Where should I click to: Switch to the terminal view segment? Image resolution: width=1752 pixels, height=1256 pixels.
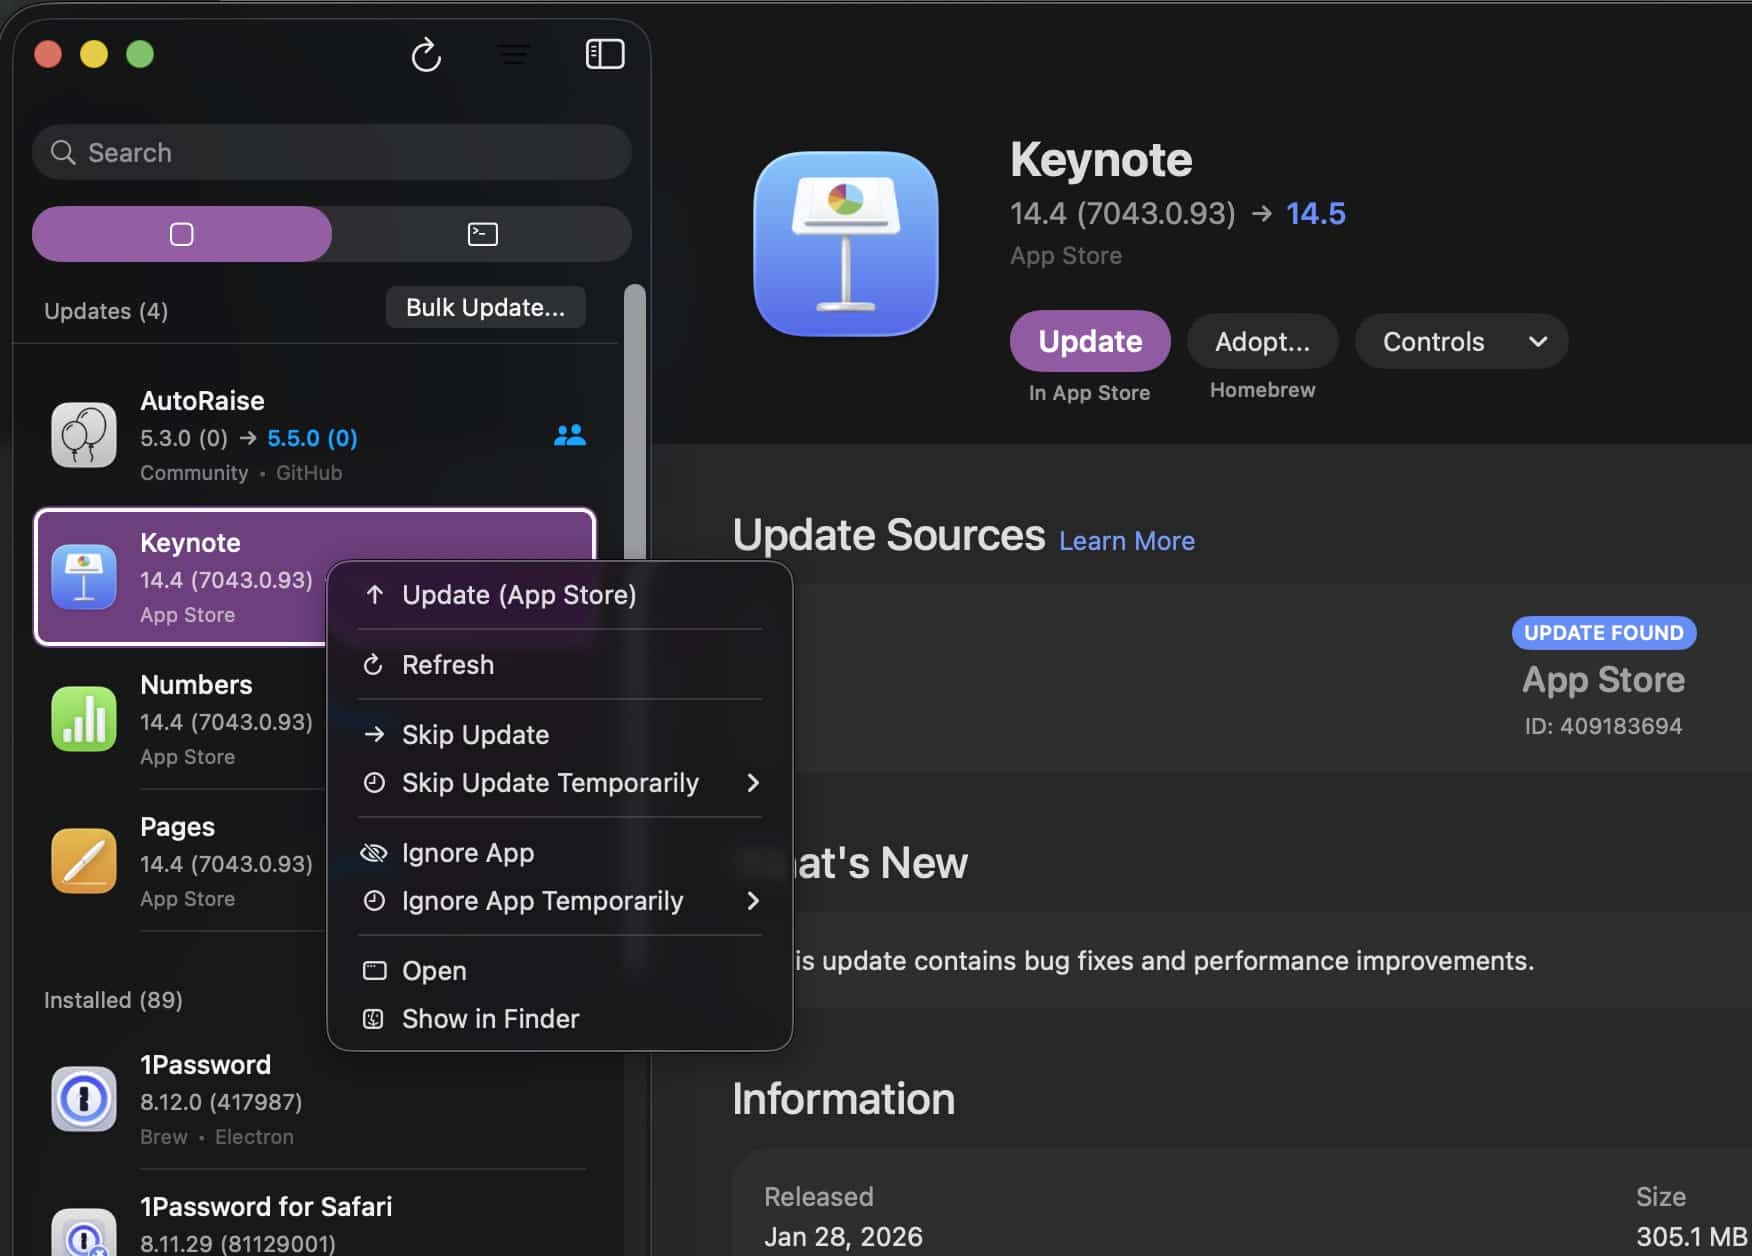(482, 234)
